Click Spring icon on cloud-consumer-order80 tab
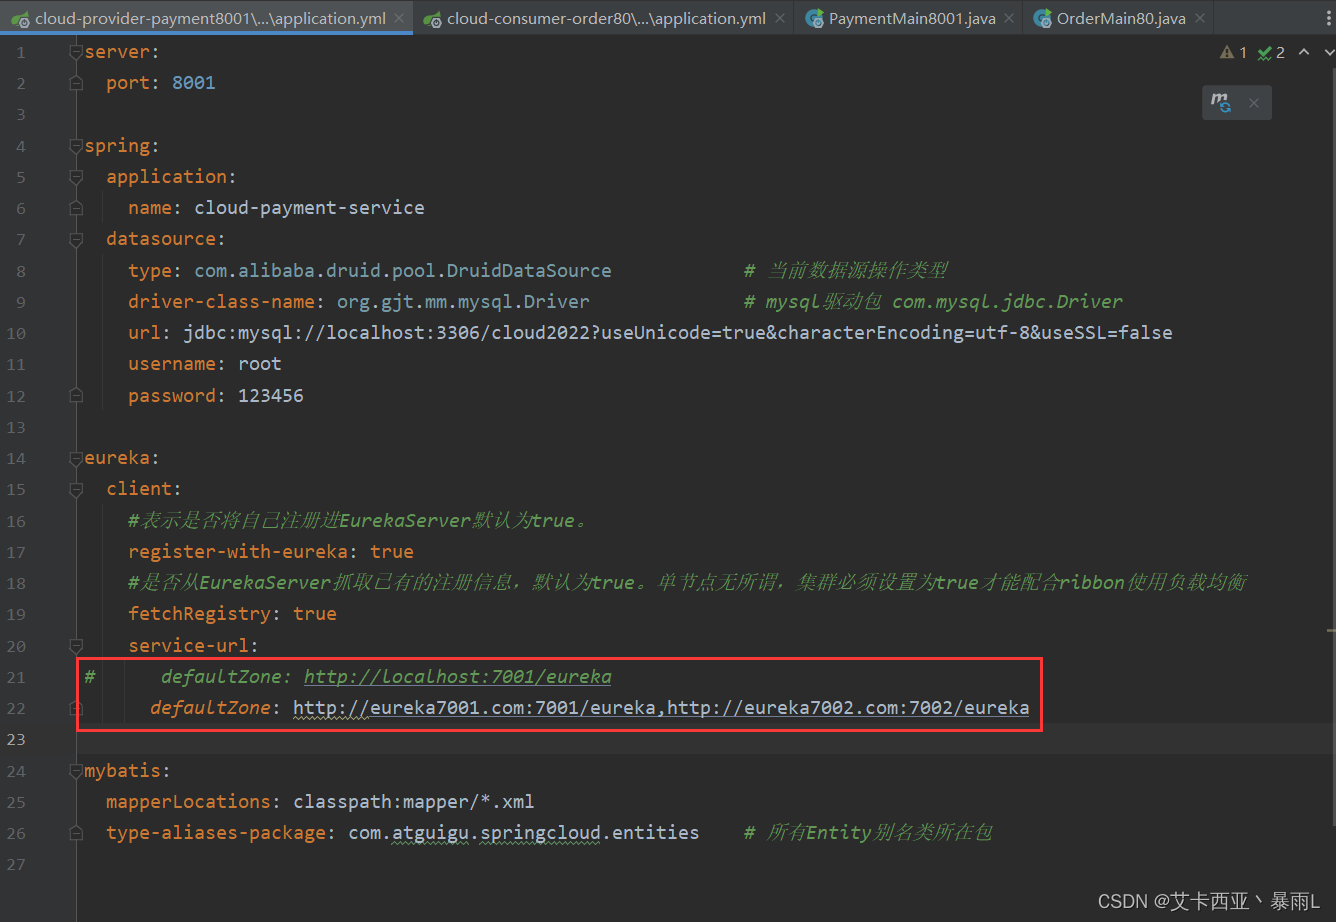Screen dimensions: 1336x922 click(432, 19)
